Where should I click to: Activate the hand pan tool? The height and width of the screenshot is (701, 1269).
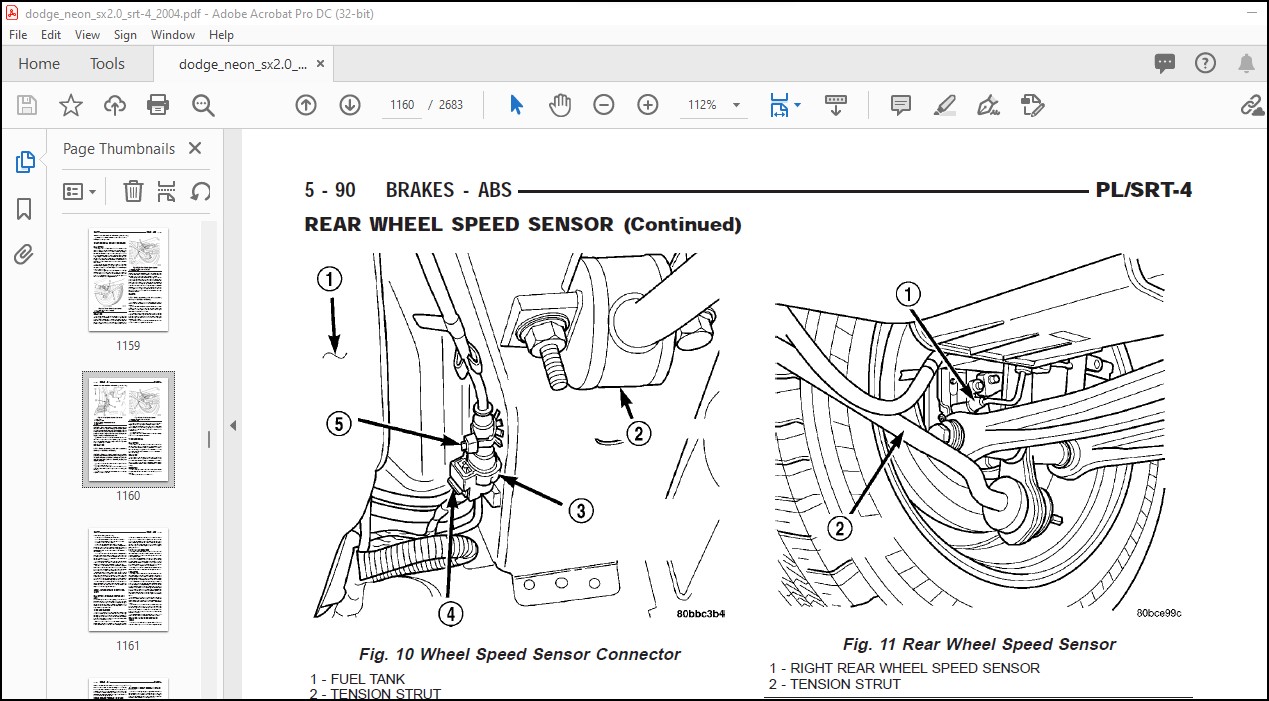[560, 105]
